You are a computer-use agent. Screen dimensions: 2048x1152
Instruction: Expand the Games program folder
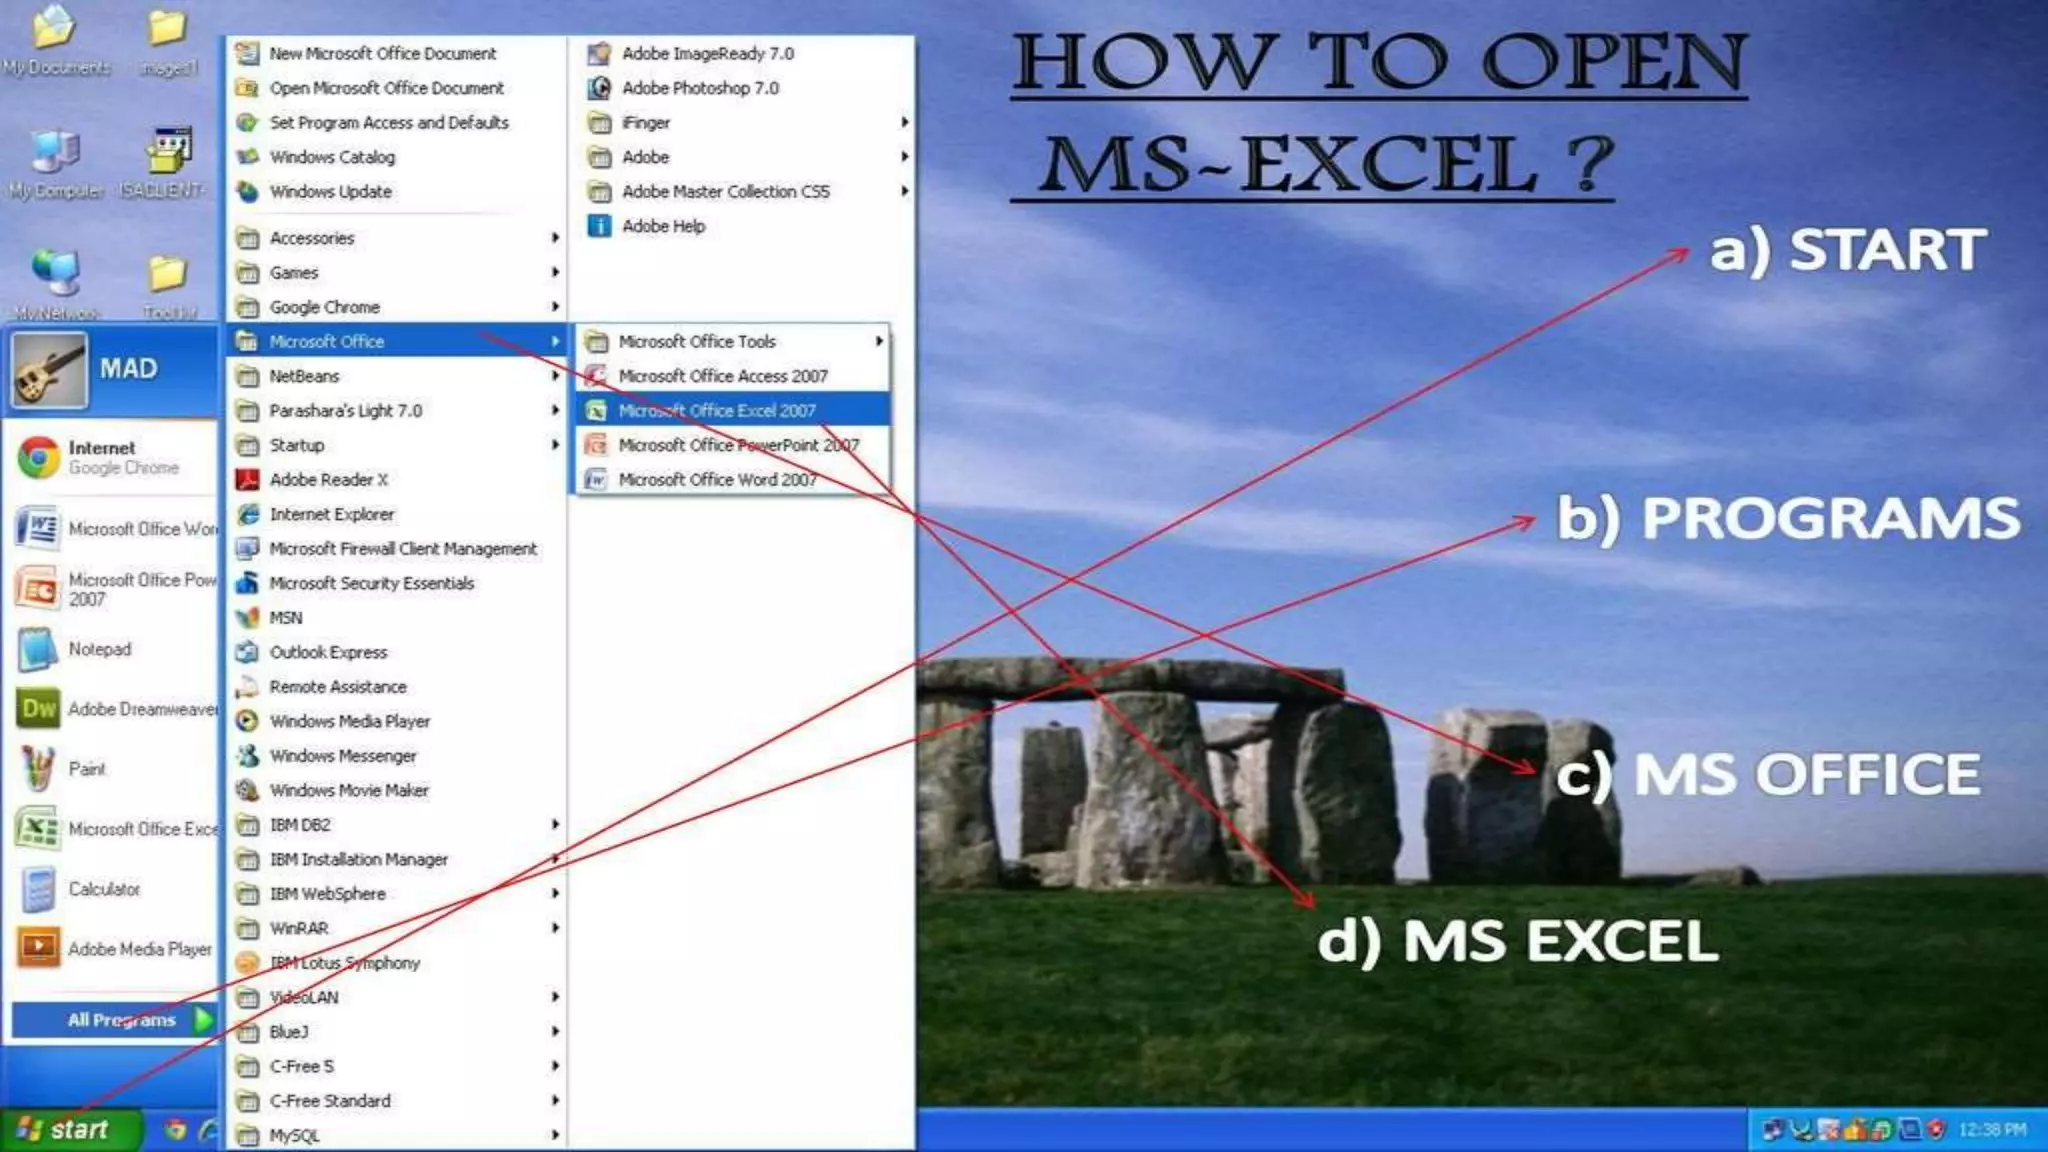(294, 273)
